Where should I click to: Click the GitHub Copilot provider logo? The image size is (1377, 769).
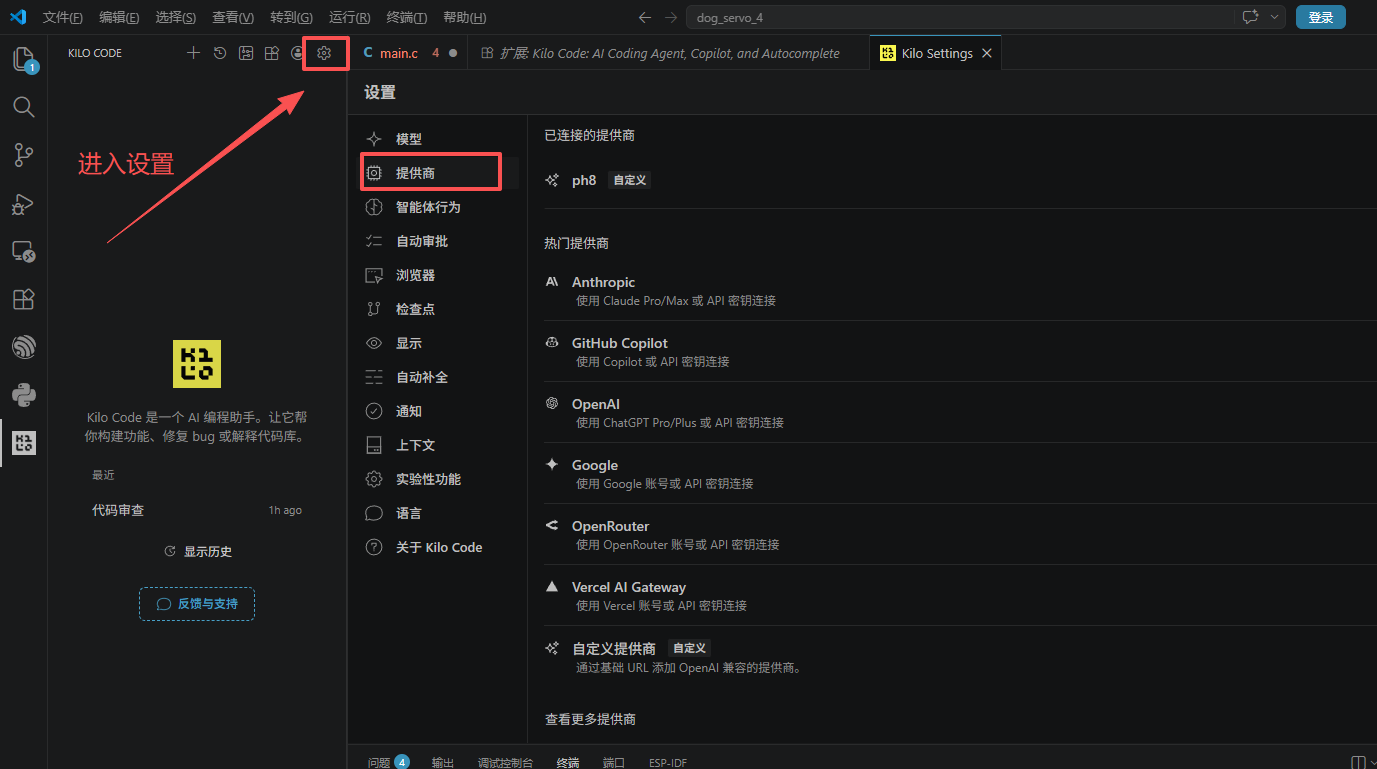click(552, 343)
